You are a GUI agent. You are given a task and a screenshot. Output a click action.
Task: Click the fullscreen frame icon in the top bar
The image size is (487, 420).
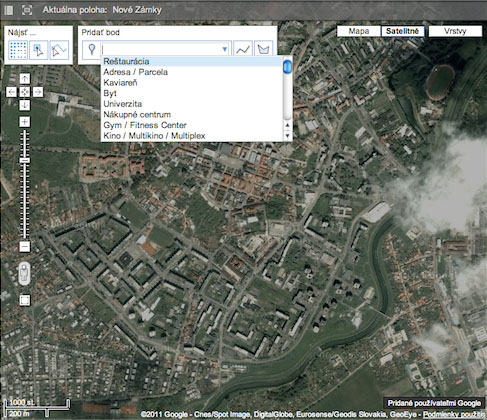pyautogui.click(x=27, y=10)
